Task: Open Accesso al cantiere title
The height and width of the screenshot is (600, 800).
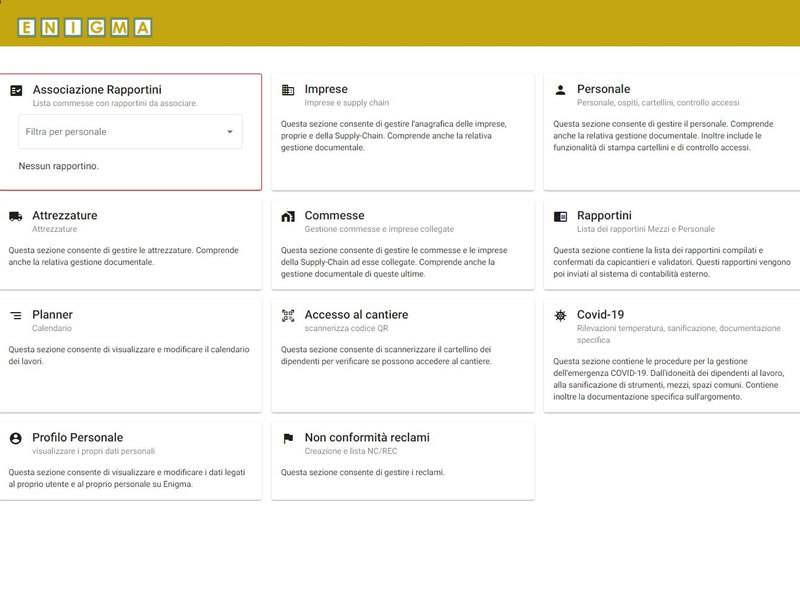Action: tap(356, 314)
